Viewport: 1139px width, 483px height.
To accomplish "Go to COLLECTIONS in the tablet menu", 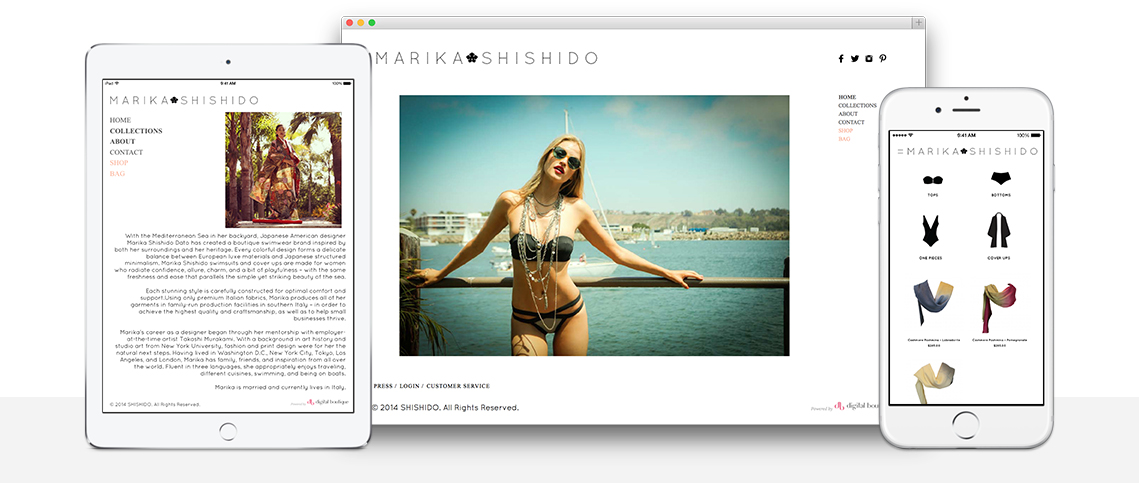I will pyautogui.click(x=136, y=131).
